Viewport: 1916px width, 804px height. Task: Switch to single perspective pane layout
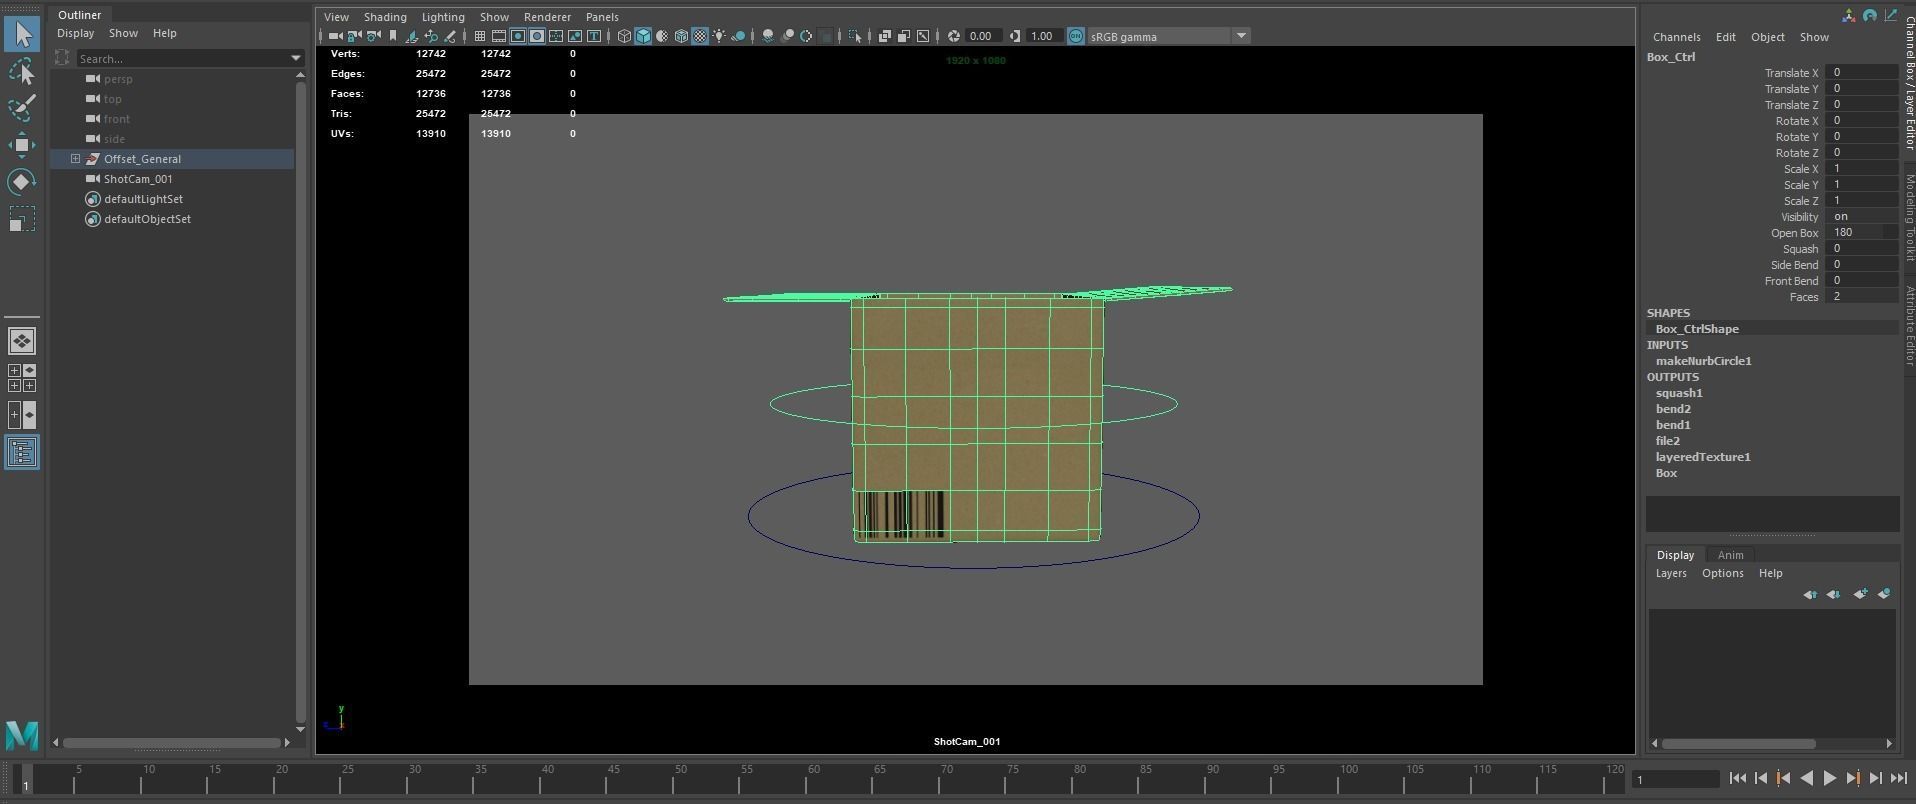point(22,341)
